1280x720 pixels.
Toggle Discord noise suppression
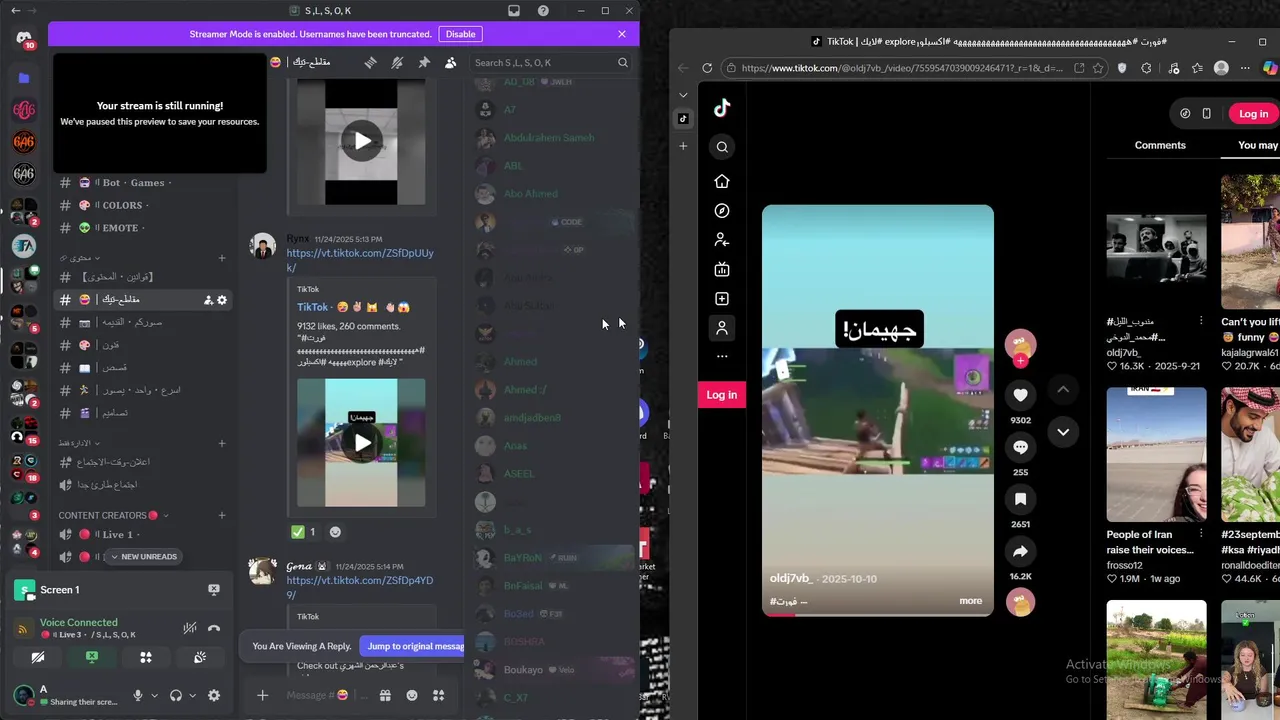189,628
